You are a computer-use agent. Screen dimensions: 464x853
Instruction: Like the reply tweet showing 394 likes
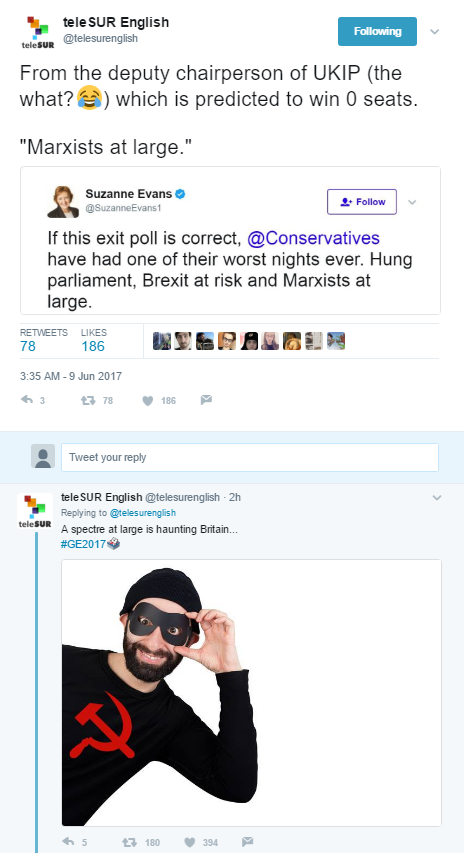point(189,842)
